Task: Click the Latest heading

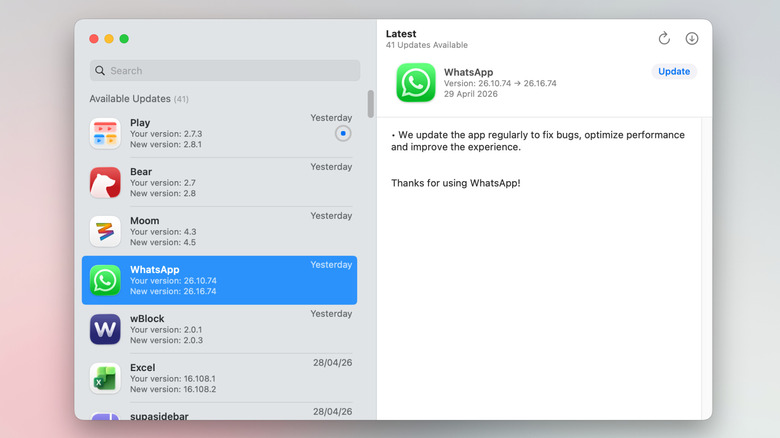Action: click(401, 34)
